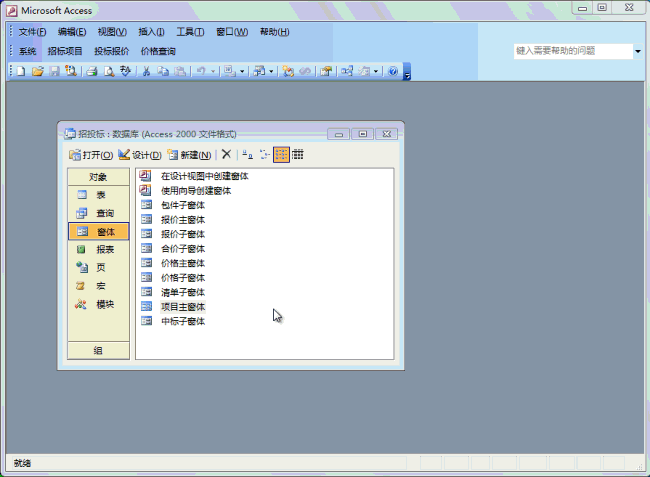The width and height of the screenshot is (650, 477).
Task: Select 查询 in the objects bar
Action: [x=98, y=213]
